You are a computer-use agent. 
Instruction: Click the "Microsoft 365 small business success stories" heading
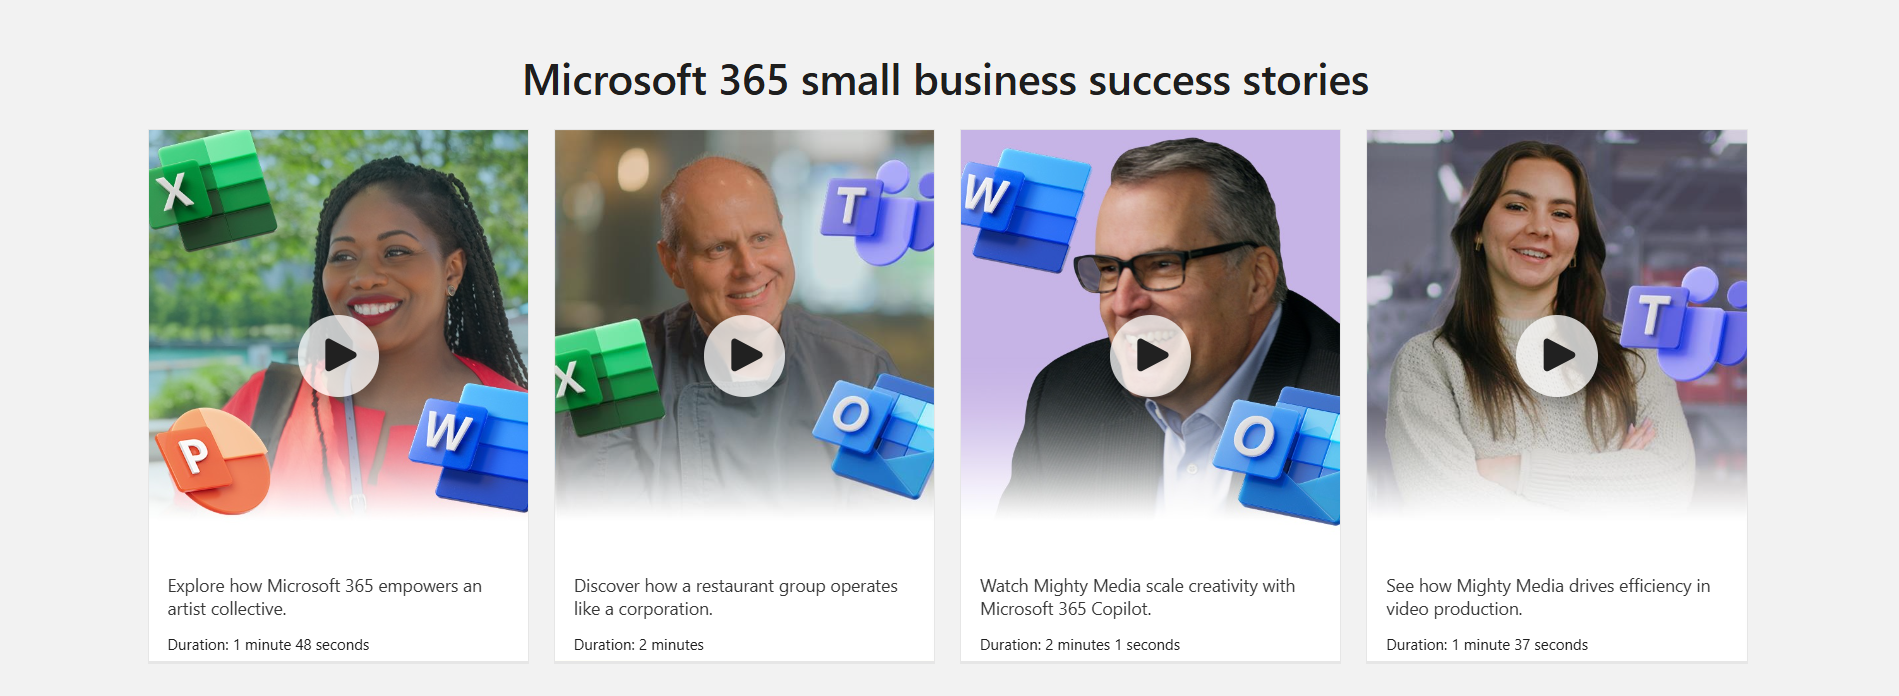pos(946,80)
